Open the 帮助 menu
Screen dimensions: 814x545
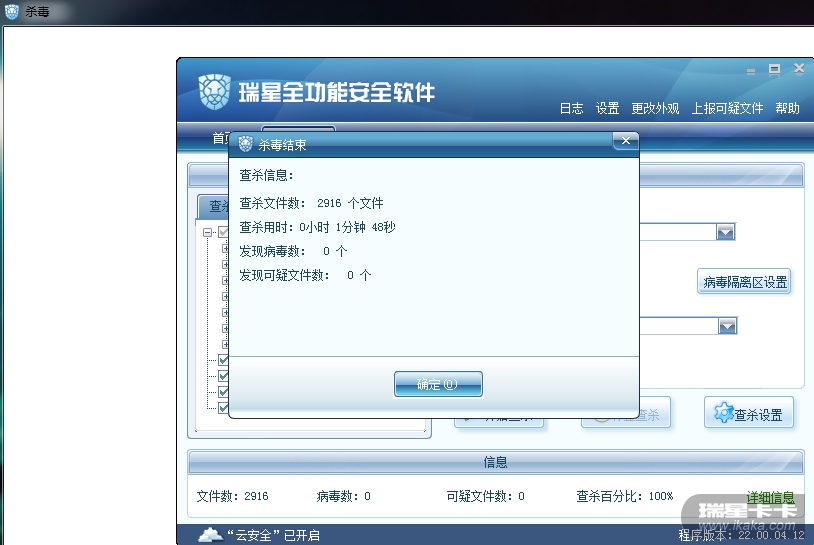(787, 108)
